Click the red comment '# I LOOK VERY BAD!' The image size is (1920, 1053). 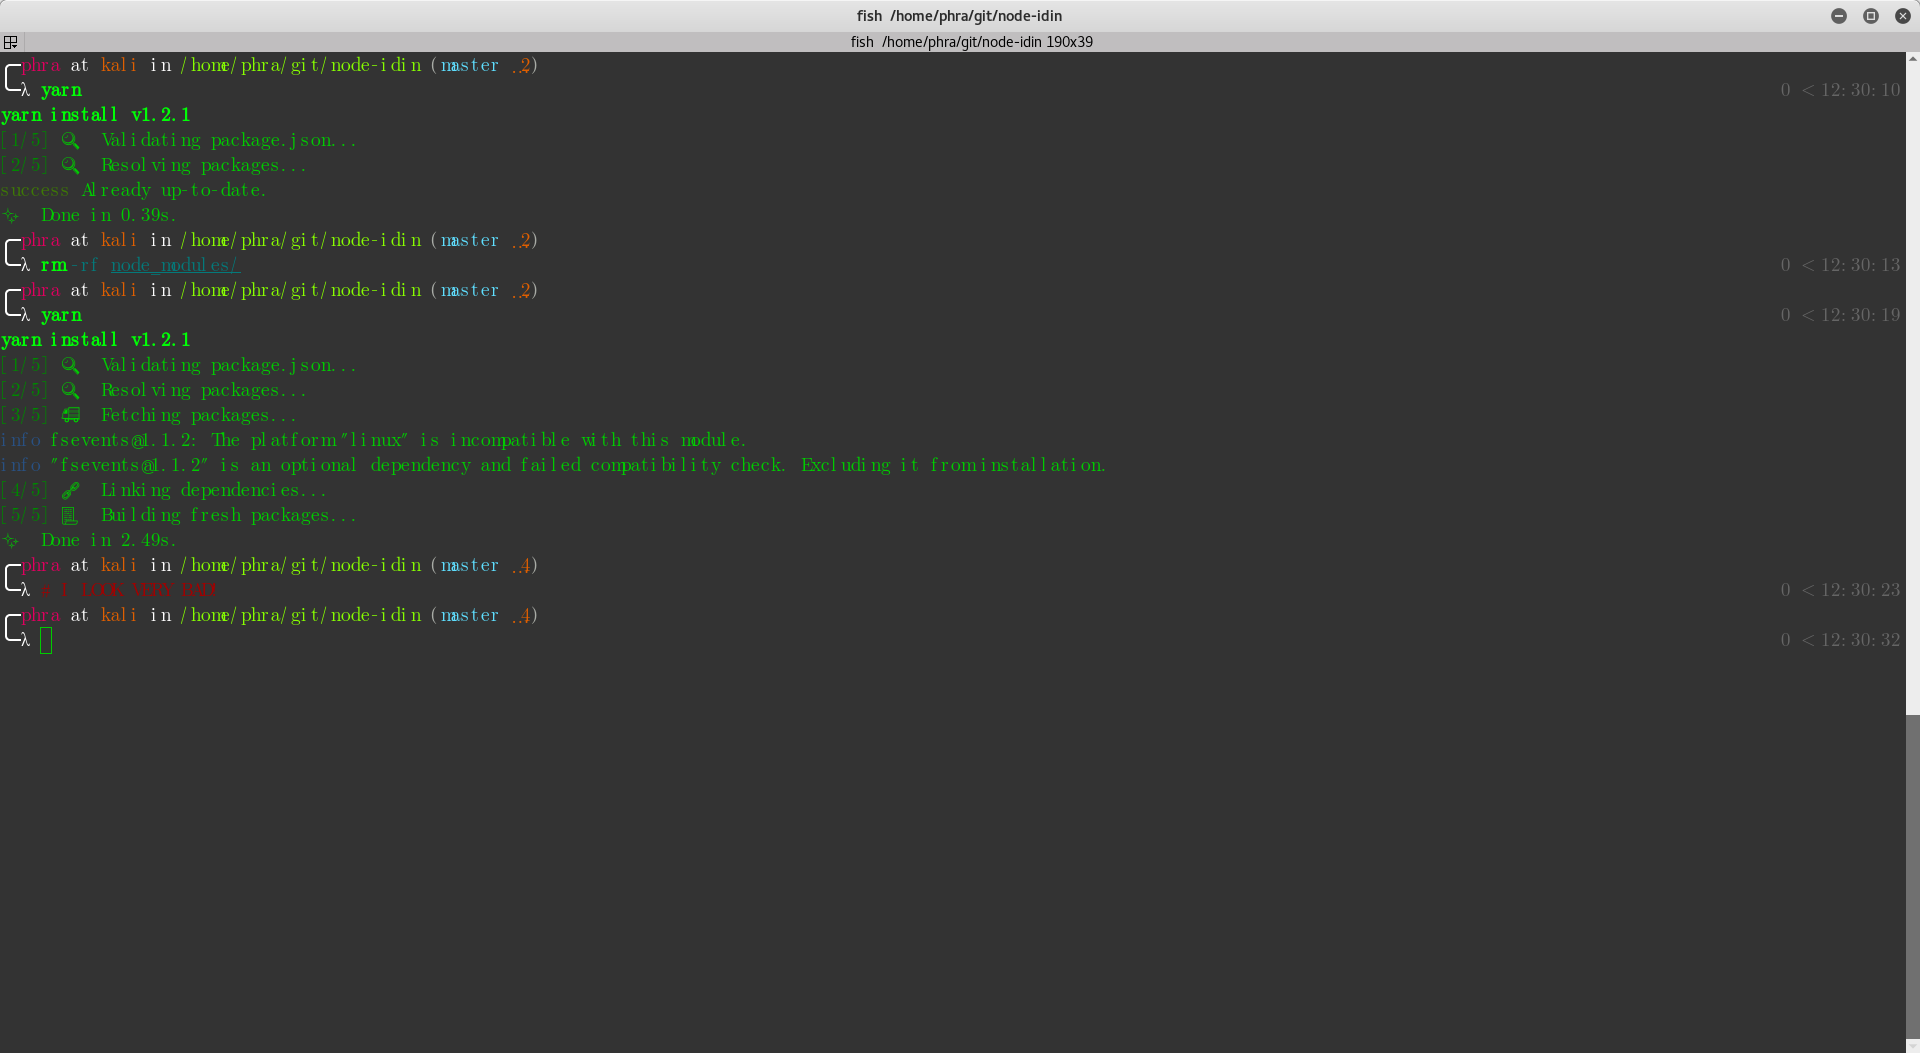click(x=129, y=590)
